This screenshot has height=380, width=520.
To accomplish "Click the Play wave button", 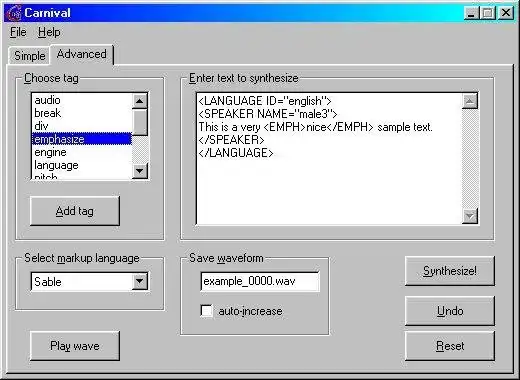I will (x=75, y=346).
